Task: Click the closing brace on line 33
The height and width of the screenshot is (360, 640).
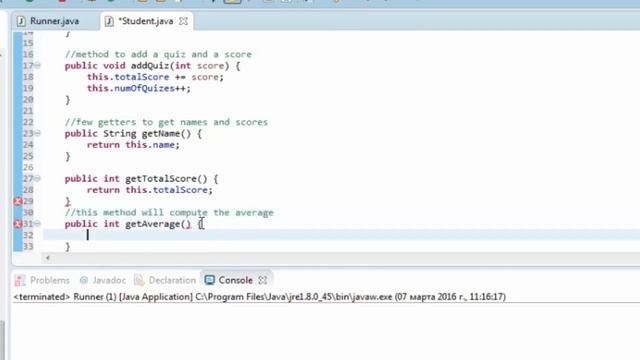Action: (x=67, y=247)
